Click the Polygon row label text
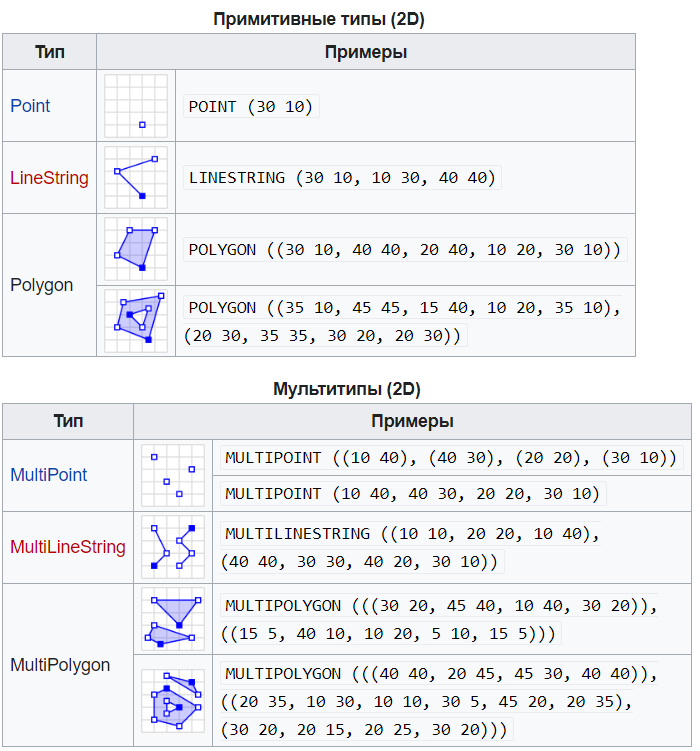The height and width of the screenshot is (751, 700). 42,285
